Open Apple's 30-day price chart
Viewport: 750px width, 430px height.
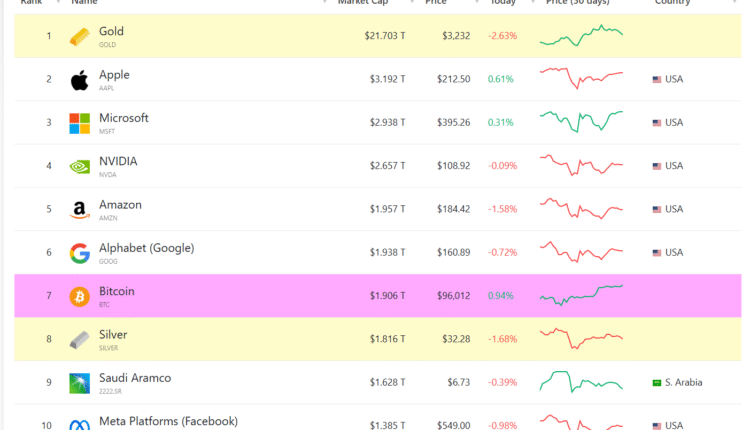pyautogui.click(x=580, y=76)
